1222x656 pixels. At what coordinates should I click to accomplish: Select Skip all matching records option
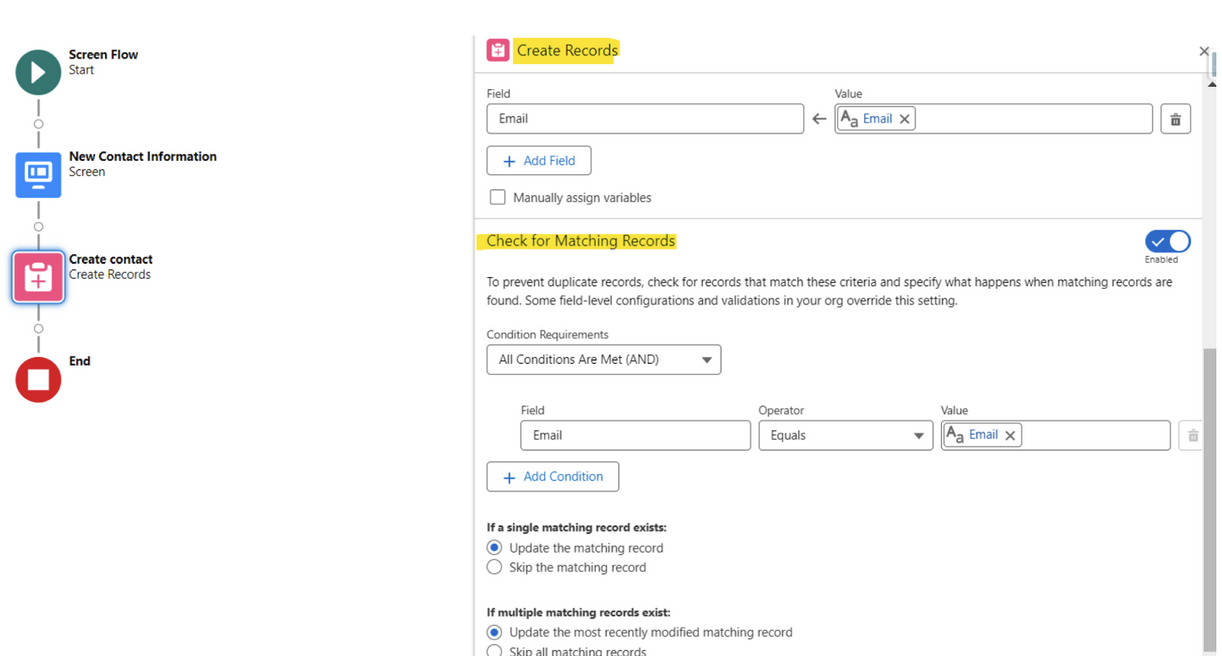coord(494,649)
